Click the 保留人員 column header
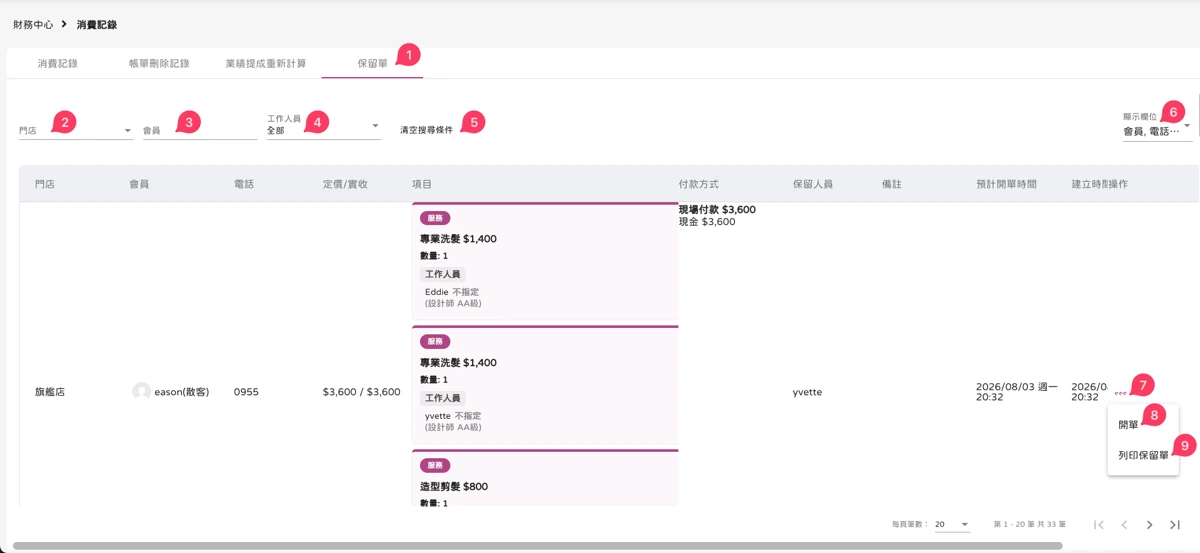 tap(813, 184)
